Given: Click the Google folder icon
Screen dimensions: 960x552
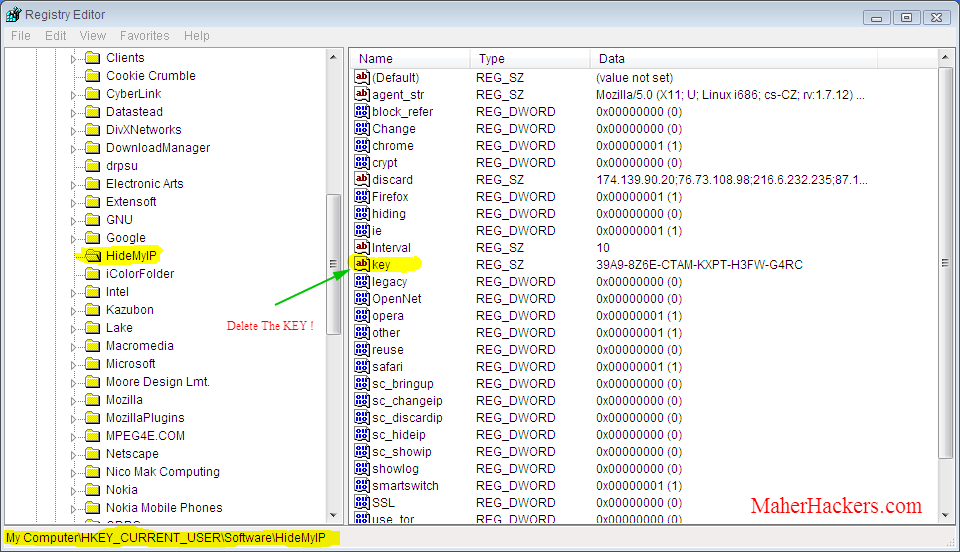Looking at the screenshot, I should tap(93, 238).
